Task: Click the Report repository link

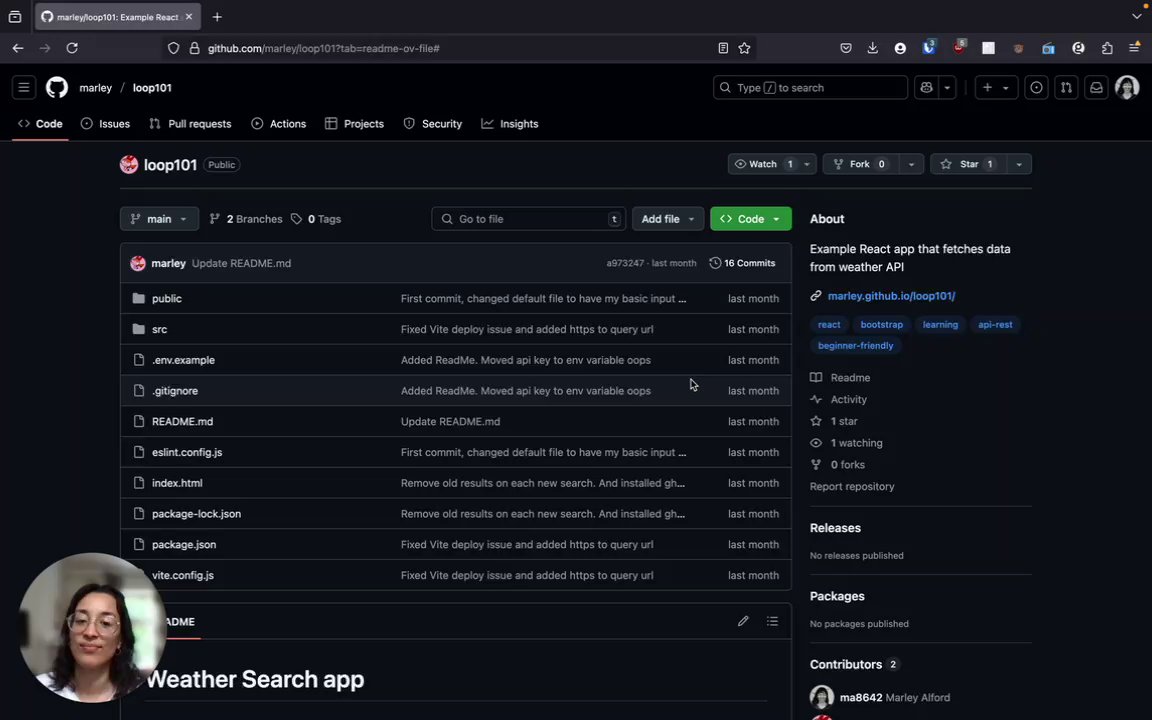Action: [852, 486]
